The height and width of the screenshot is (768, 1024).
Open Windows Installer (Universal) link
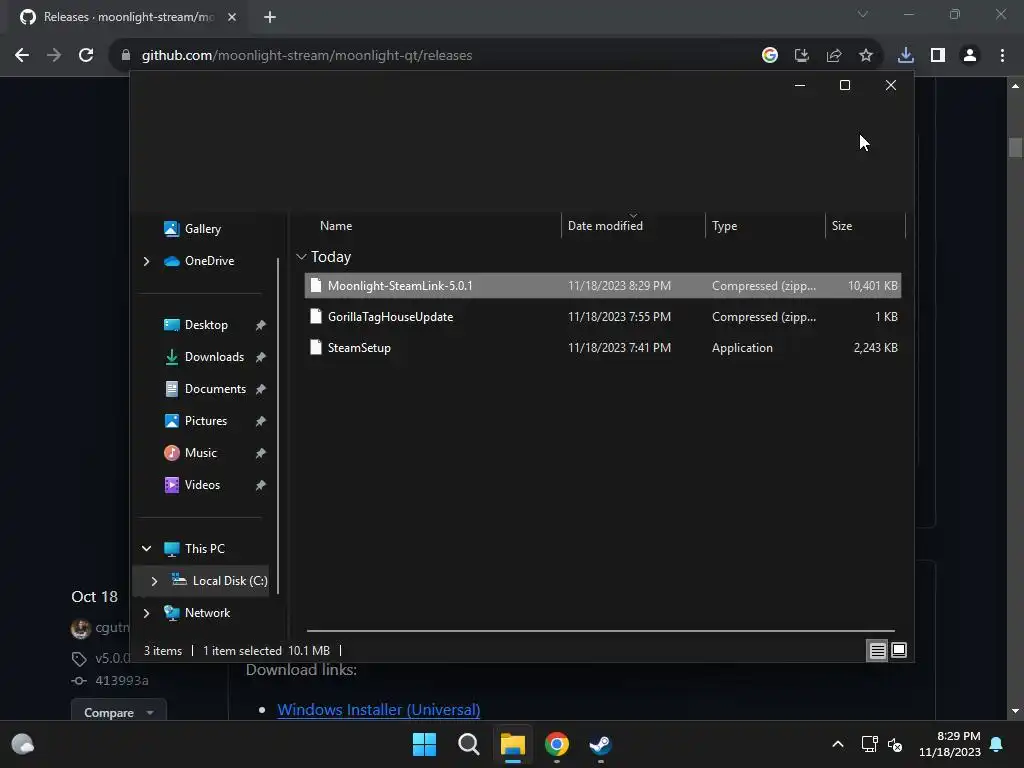pyautogui.click(x=379, y=709)
